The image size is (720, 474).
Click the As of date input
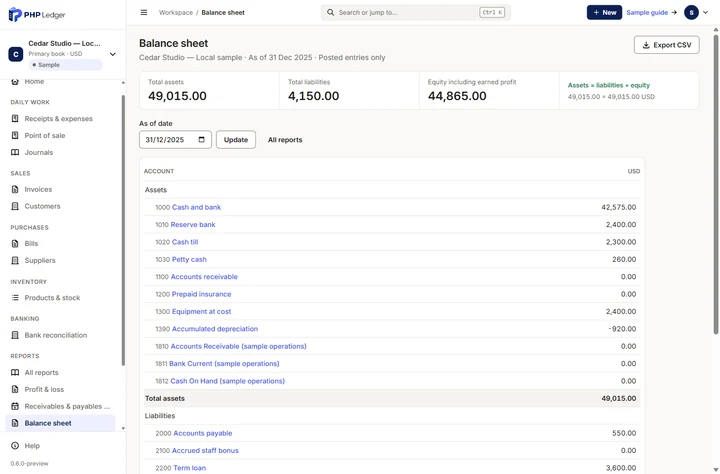175,140
